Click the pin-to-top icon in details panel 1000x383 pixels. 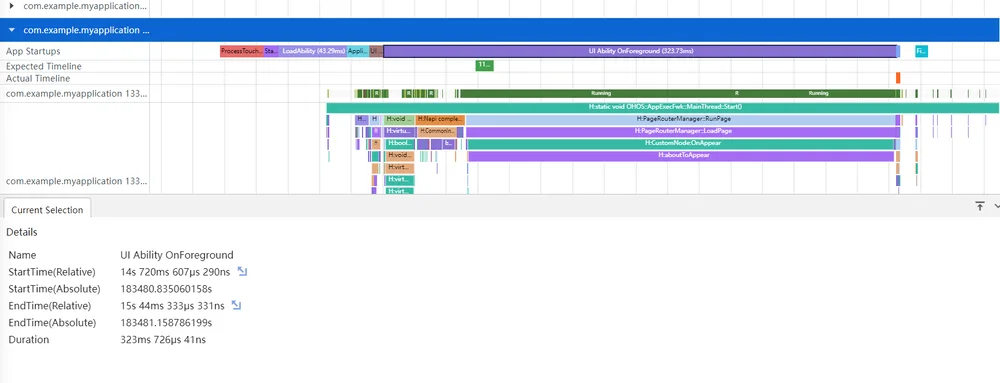coord(980,206)
